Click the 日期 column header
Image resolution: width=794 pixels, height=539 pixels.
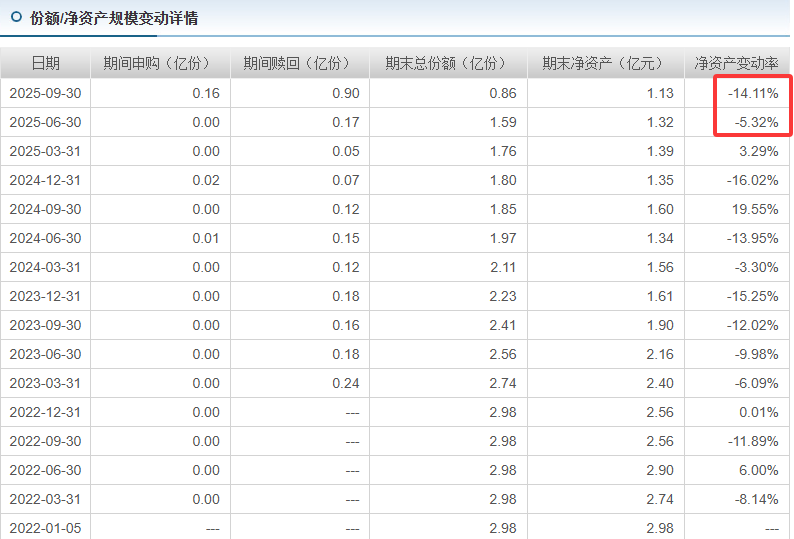pyautogui.click(x=46, y=63)
